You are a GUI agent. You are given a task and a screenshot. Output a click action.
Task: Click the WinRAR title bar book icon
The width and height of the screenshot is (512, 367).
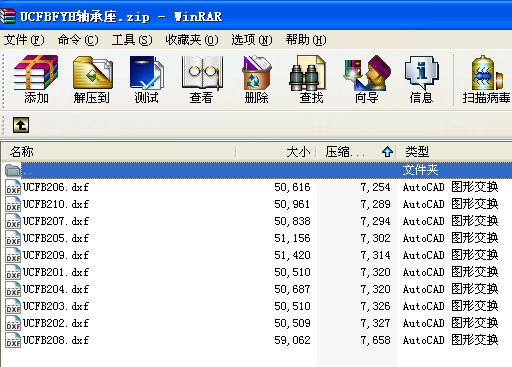click(8, 16)
